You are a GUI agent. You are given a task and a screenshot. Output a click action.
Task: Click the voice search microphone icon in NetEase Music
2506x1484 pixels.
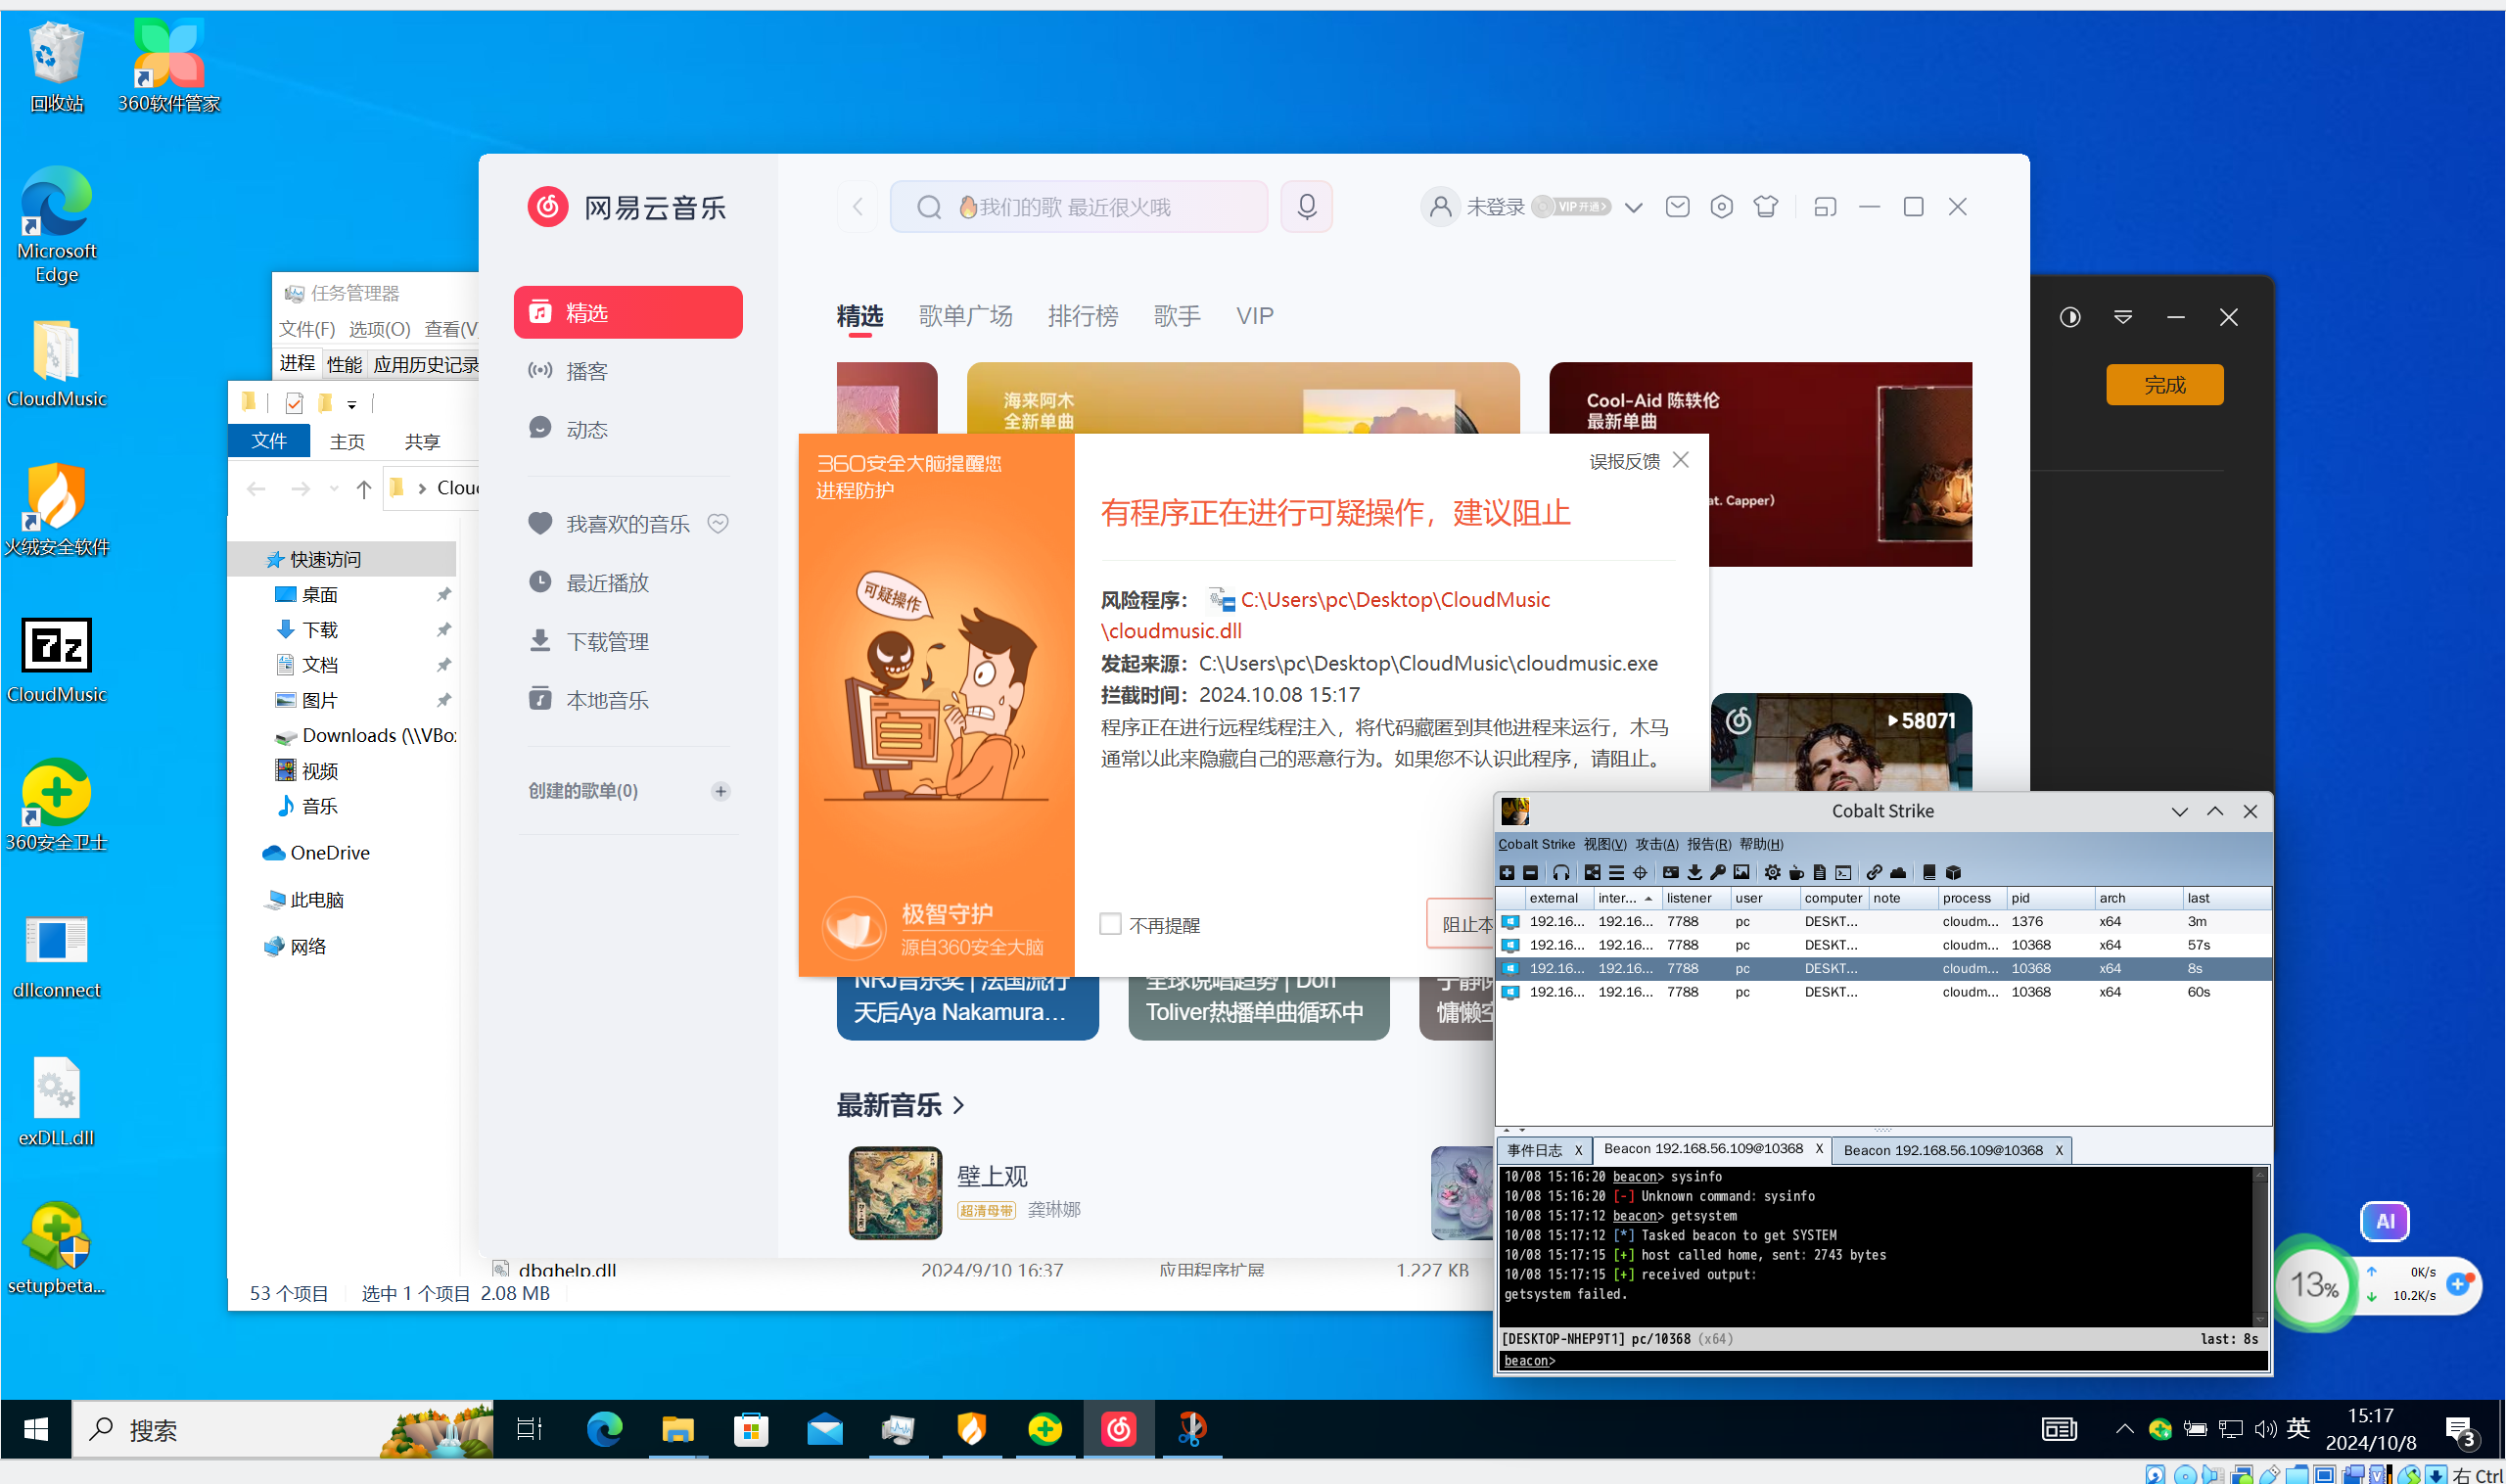[x=1306, y=206]
